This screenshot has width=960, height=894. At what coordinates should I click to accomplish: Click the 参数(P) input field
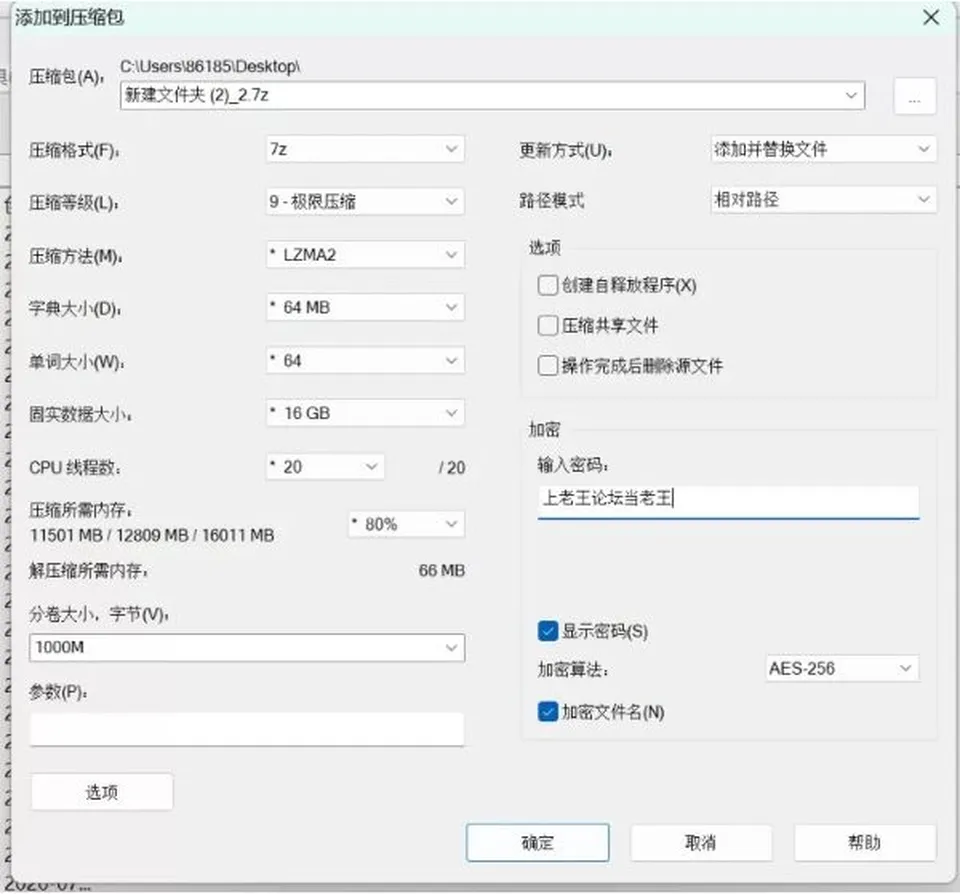coord(247,729)
